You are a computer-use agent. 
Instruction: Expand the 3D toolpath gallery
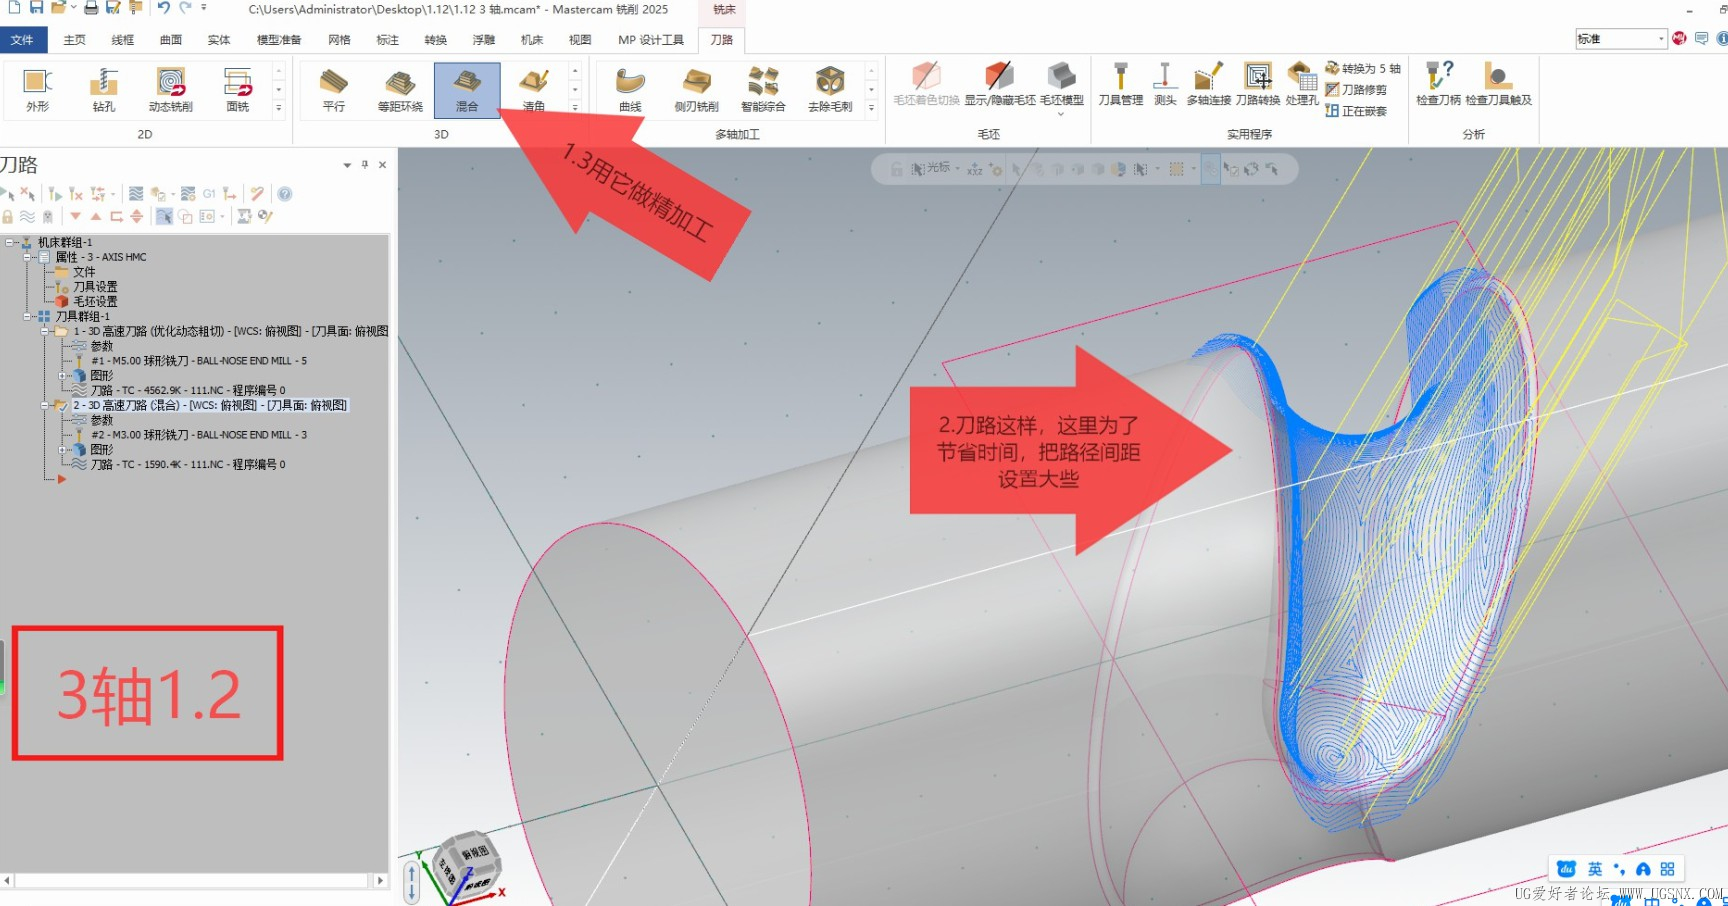[x=575, y=108]
